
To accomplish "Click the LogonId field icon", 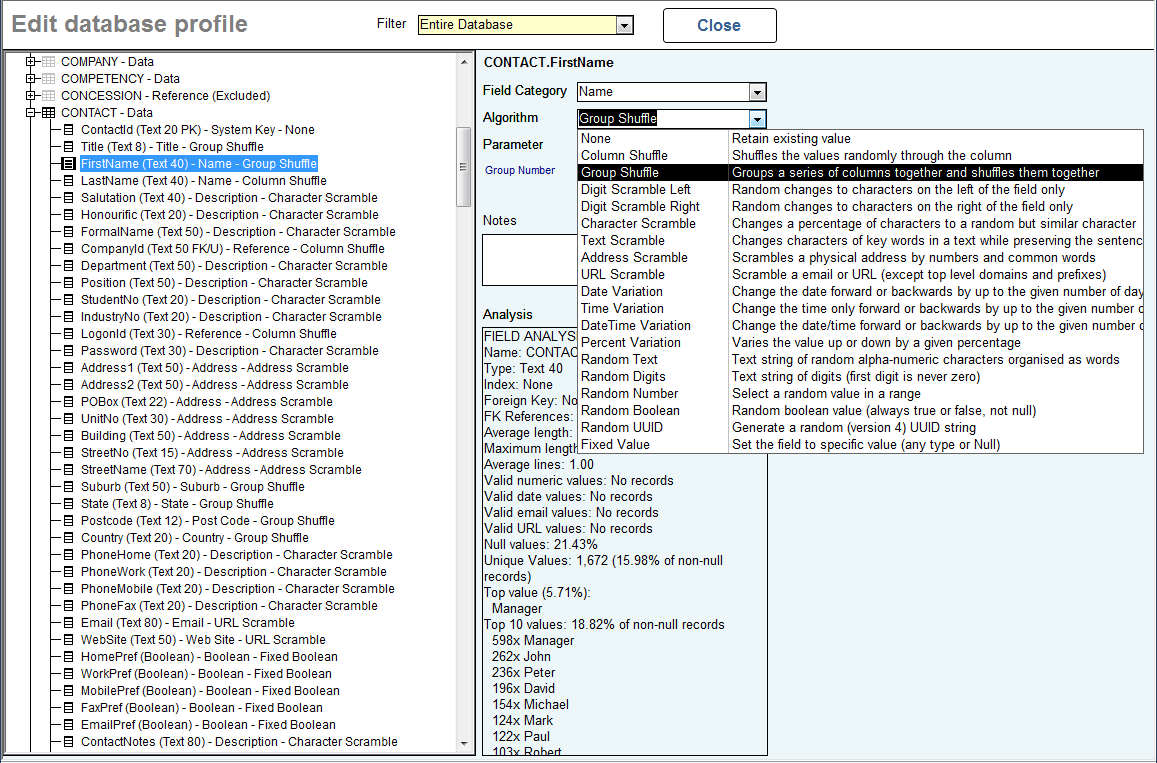I will click(69, 334).
